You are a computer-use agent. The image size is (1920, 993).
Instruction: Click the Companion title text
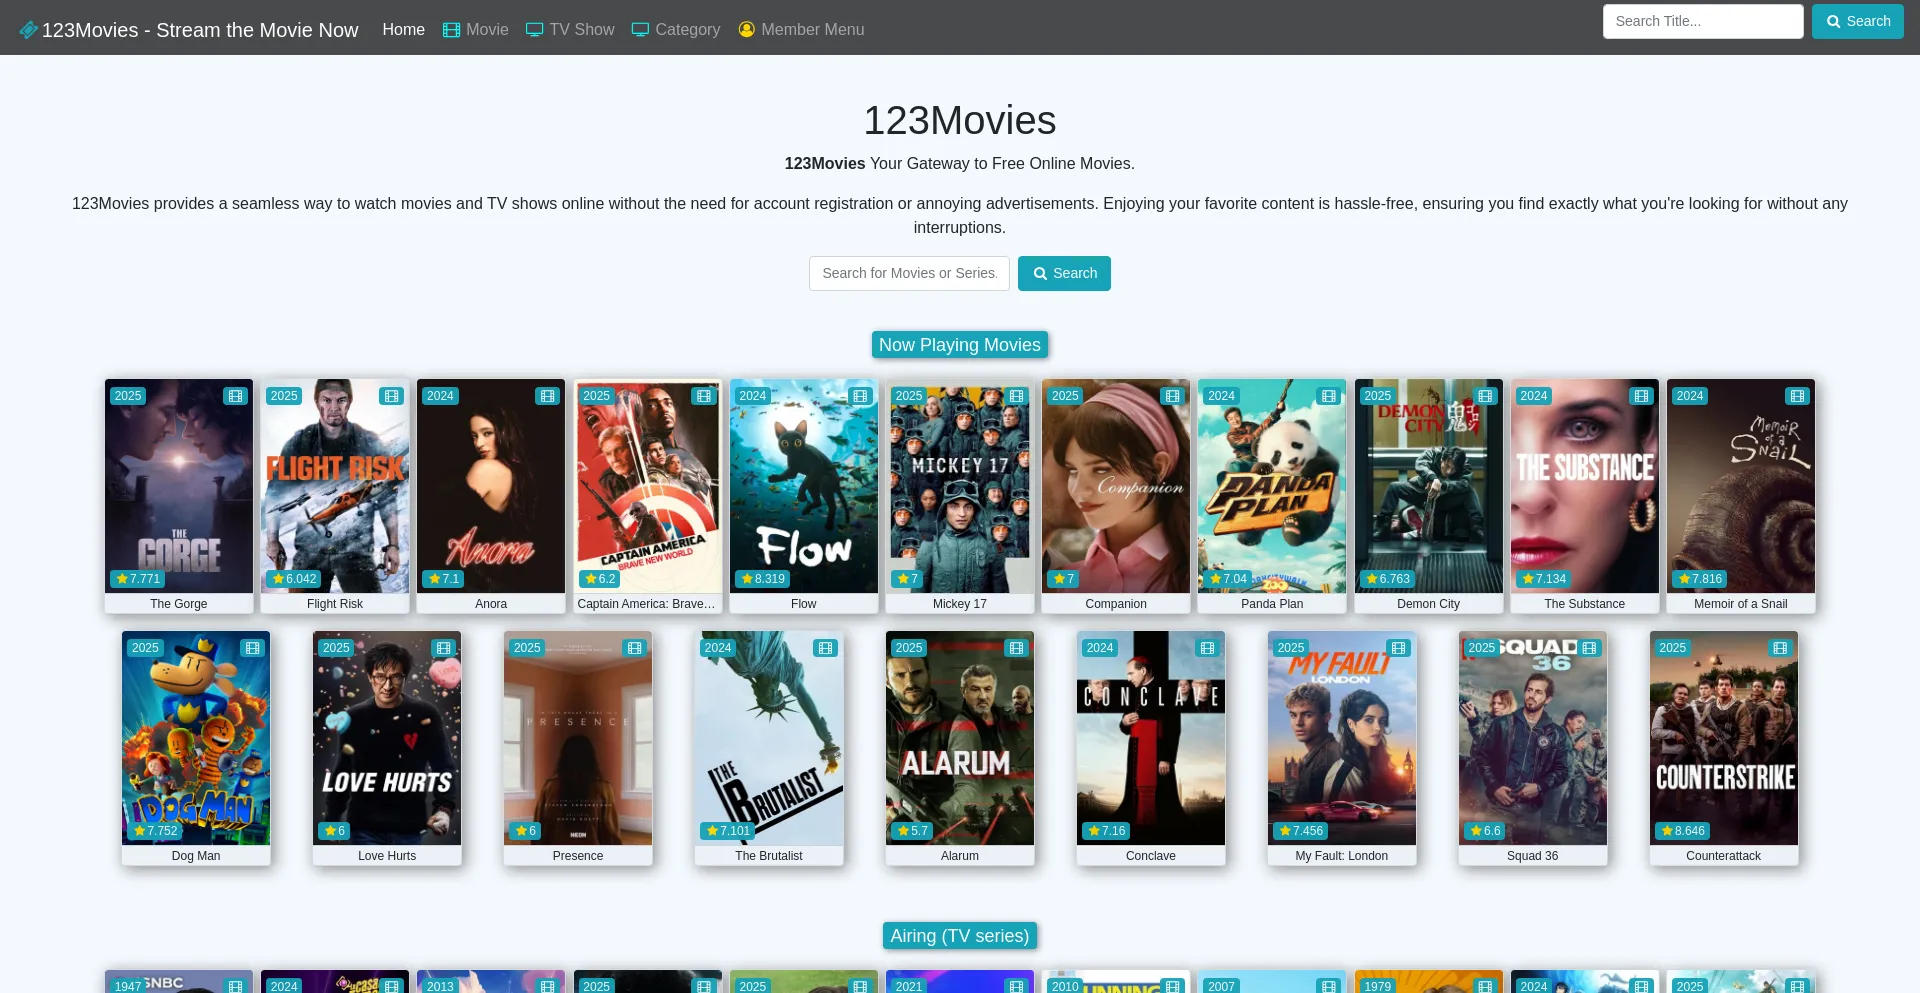pyautogui.click(x=1116, y=604)
